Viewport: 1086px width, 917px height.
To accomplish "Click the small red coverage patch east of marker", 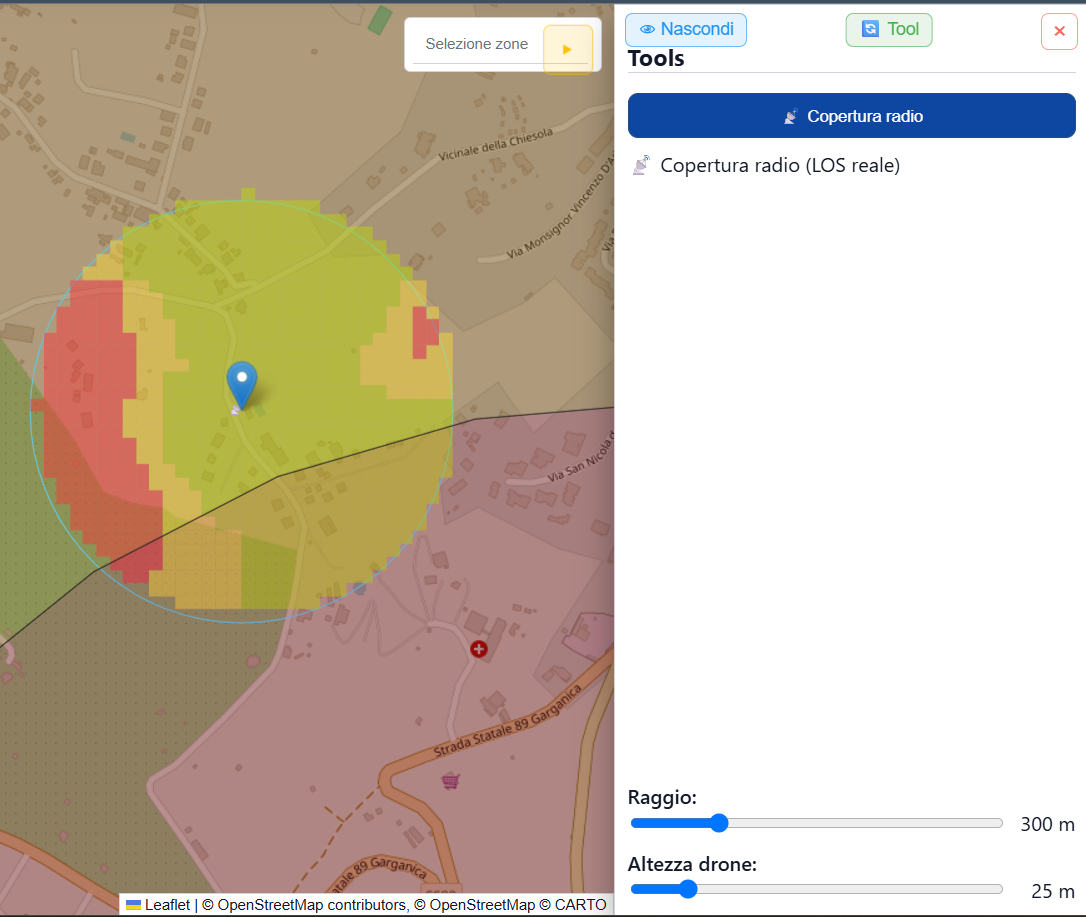I will tap(425, 332).
